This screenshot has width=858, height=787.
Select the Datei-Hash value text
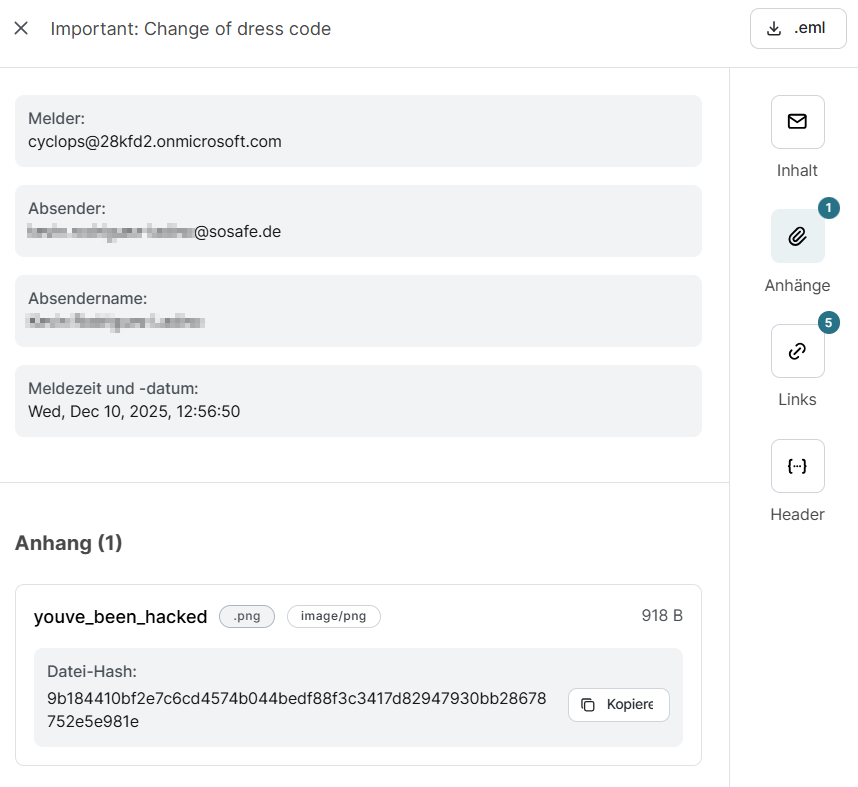click(296, 709)
